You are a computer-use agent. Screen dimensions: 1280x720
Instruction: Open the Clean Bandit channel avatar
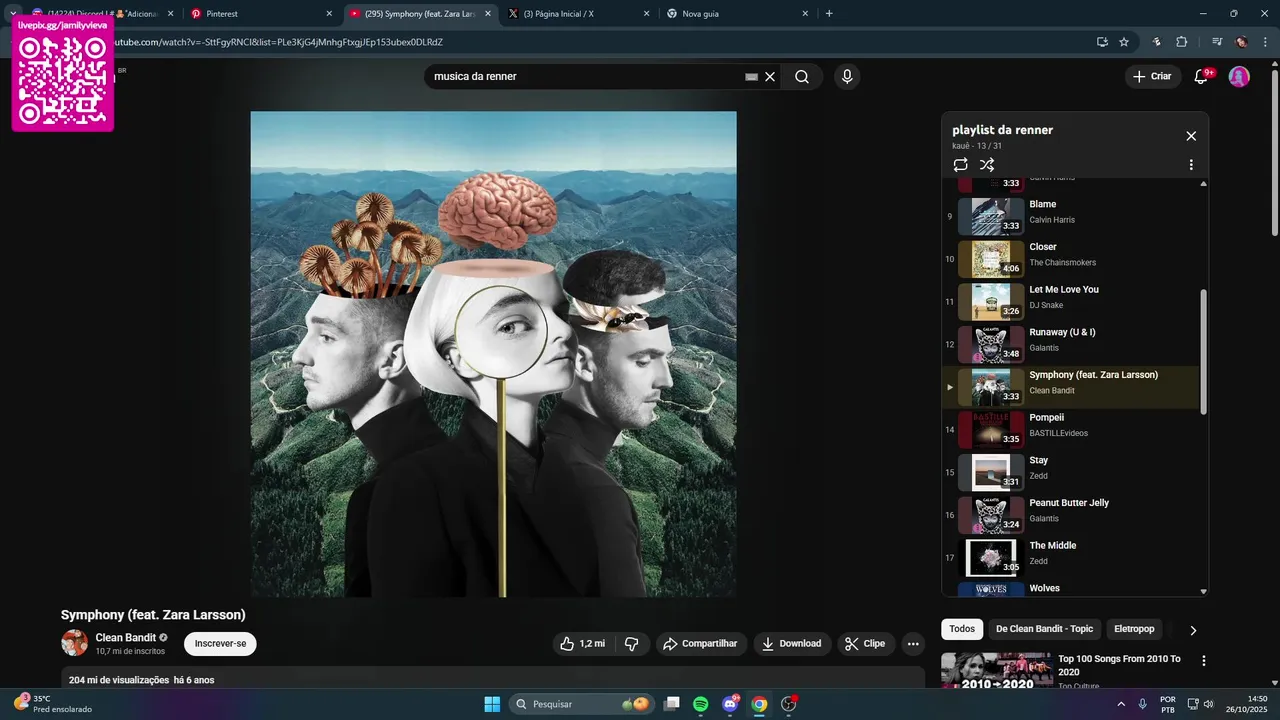[74, 643]
